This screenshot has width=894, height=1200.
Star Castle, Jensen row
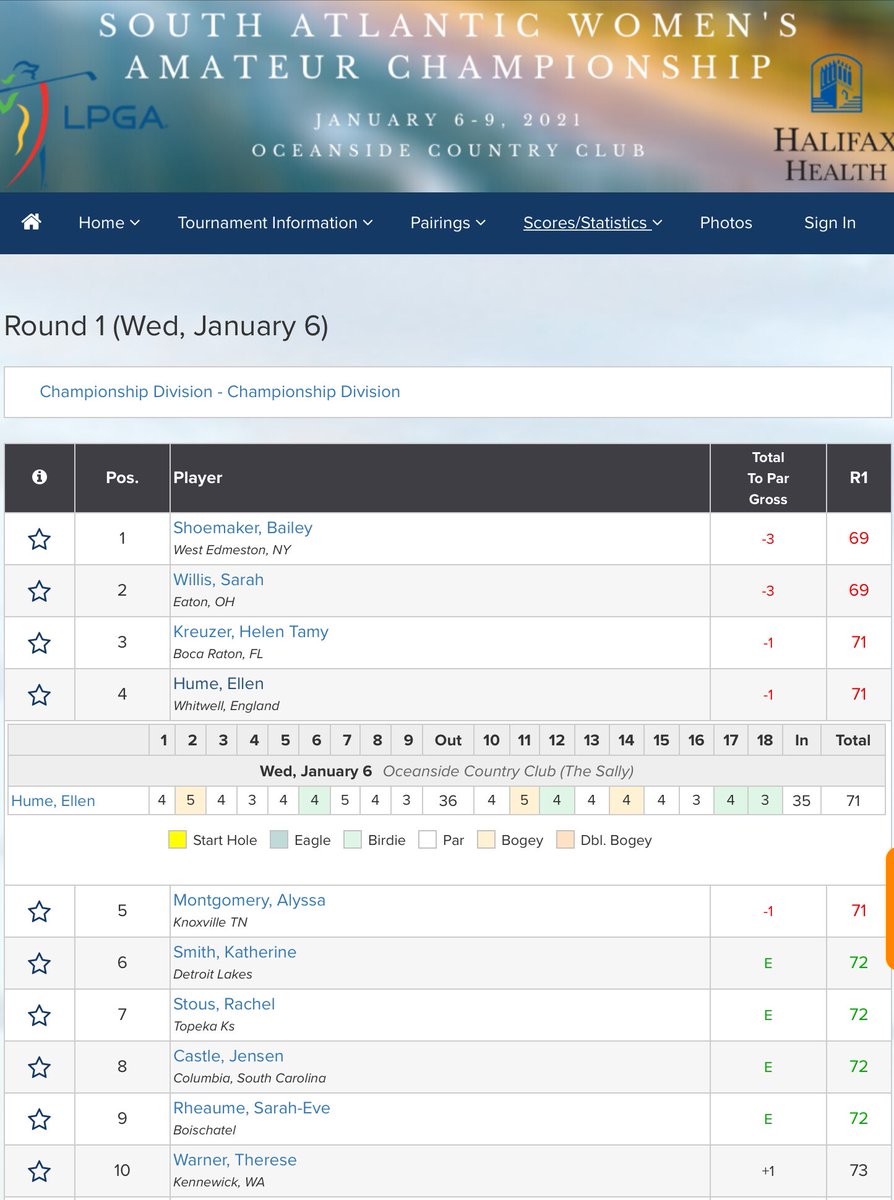pyautogui.click(x=39, y=1067)
